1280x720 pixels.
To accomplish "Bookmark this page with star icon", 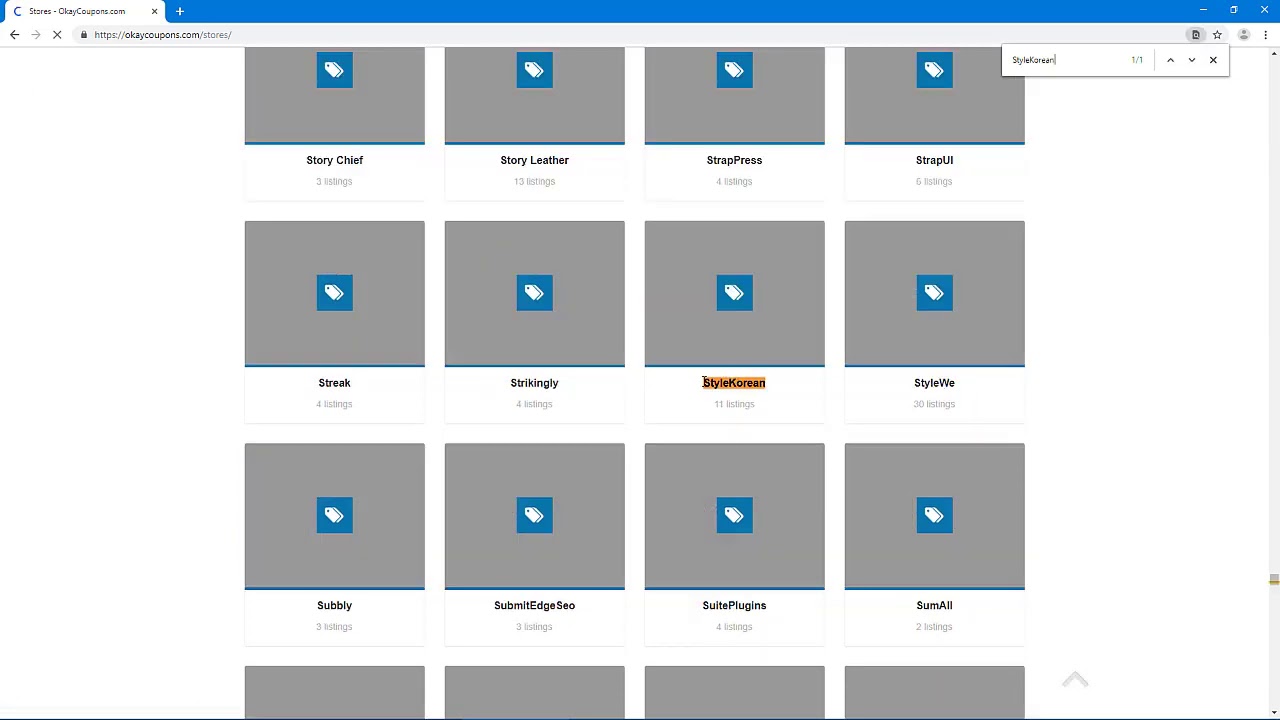I will coord(1217,35).
